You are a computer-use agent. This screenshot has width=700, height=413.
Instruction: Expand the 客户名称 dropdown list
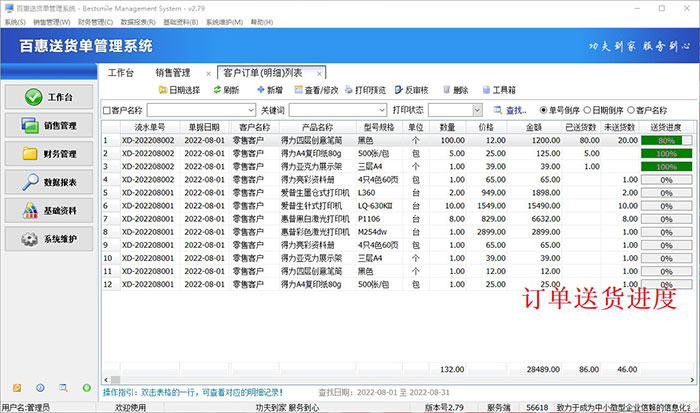(x=250, y=110)
